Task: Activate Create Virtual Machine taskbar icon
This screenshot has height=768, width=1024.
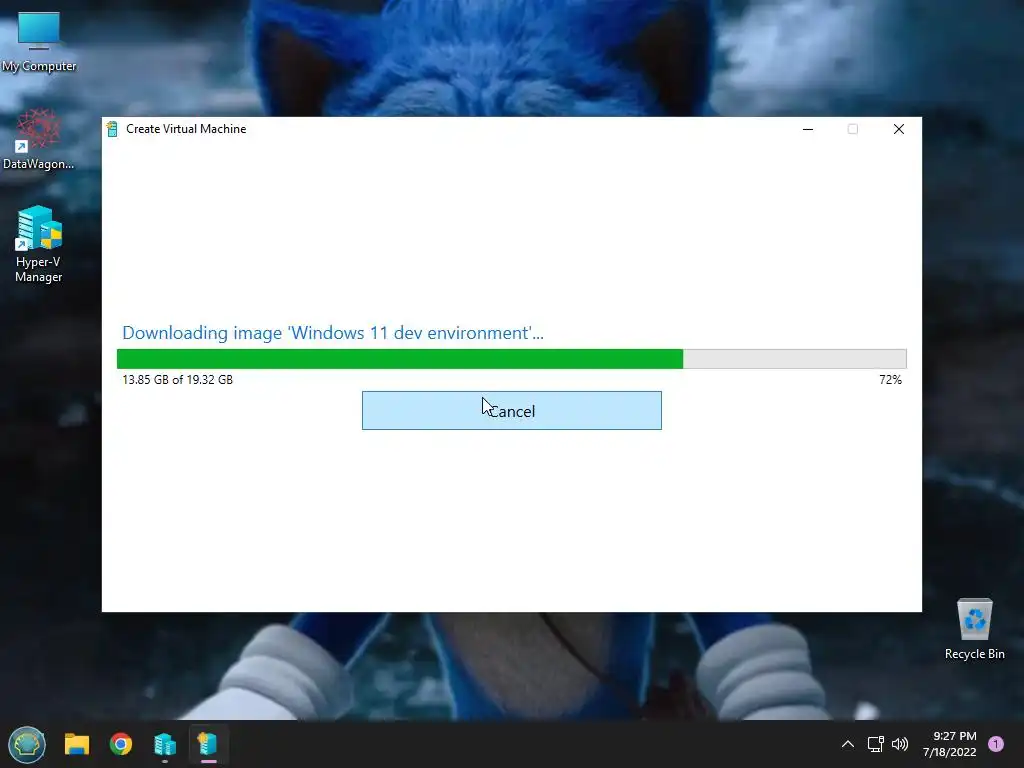Action: click(208, 744)
